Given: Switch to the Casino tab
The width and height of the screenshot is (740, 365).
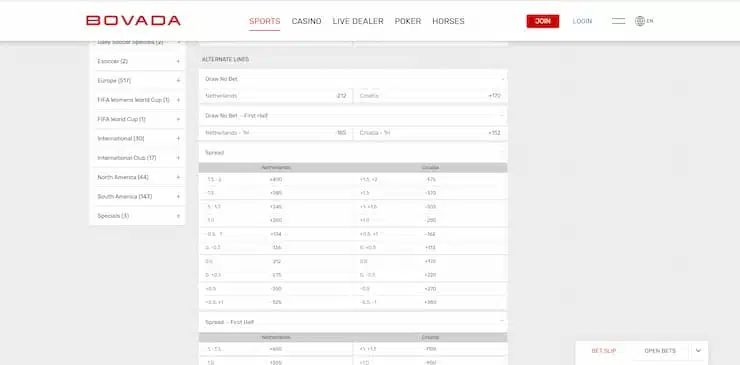Looking at the screenshot, I should [306, 21].
